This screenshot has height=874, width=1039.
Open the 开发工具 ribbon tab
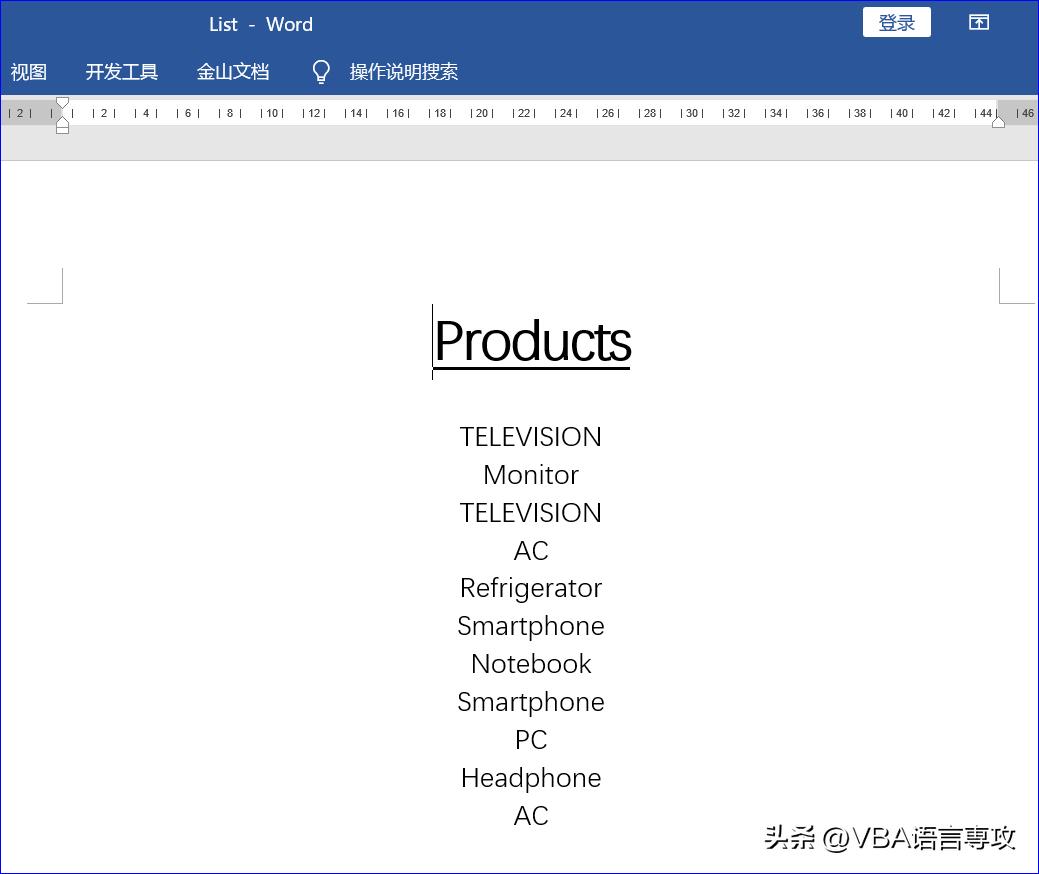[121, 72]
